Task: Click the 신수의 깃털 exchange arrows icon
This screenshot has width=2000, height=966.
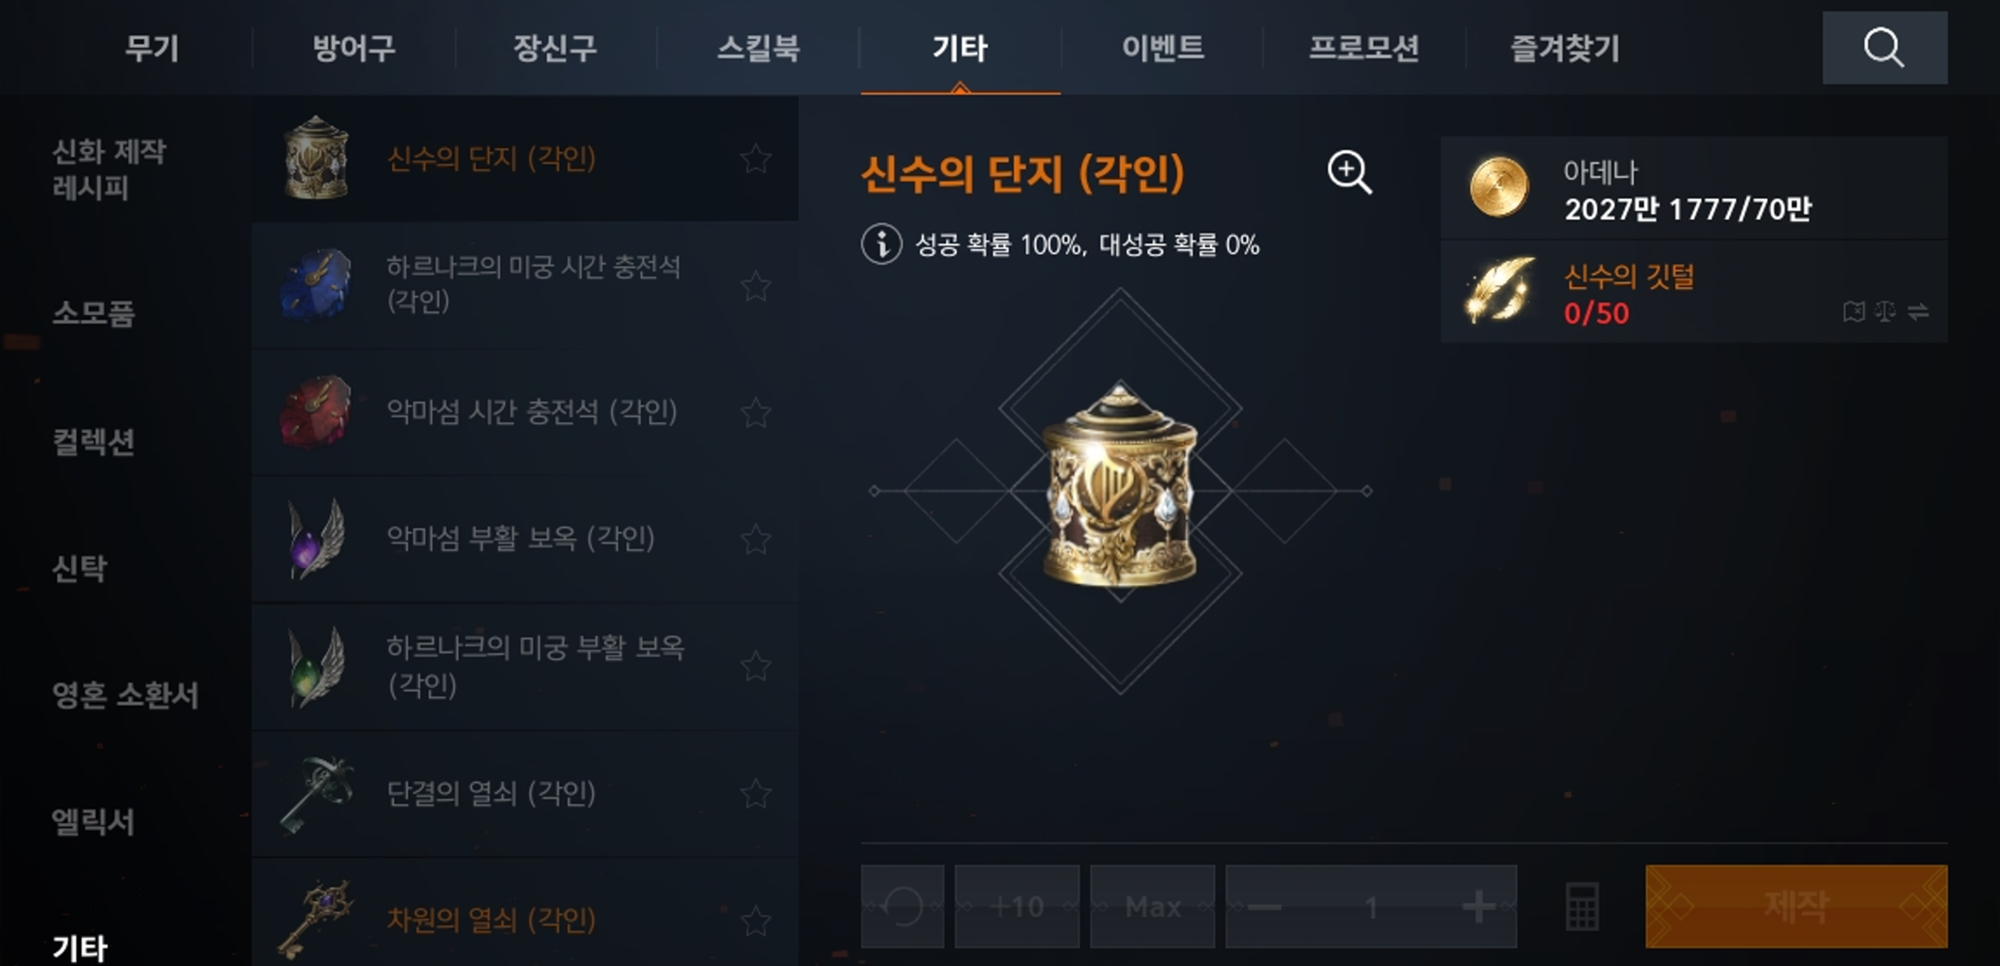Action: [1917, 312]
